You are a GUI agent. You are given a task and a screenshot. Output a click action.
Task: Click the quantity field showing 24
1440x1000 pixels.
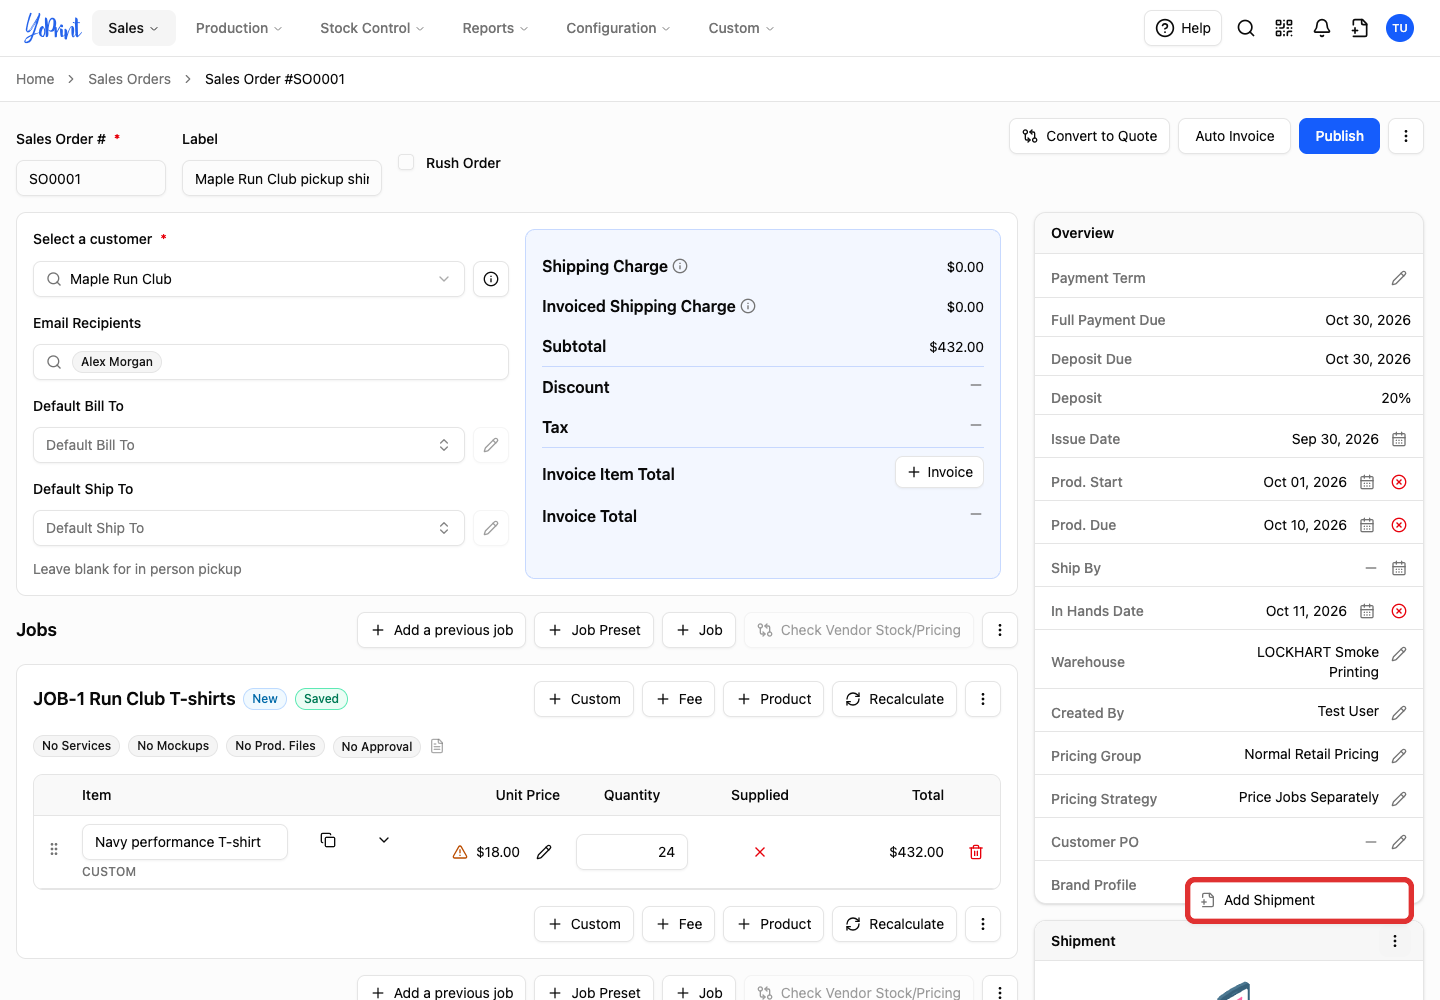tap(632, 852)
